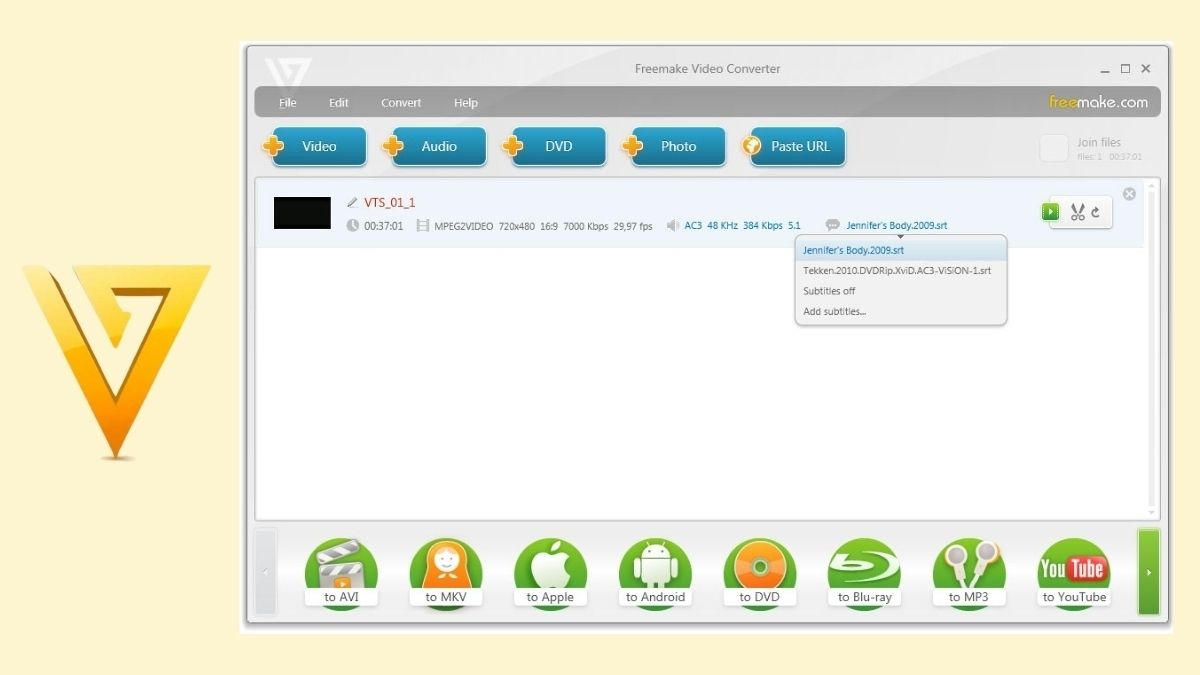This screenshot has width=1200, height=675.
Task: Select the scissors icon to cut the video
Action: pyautogui.click(x=1078, y=211)
